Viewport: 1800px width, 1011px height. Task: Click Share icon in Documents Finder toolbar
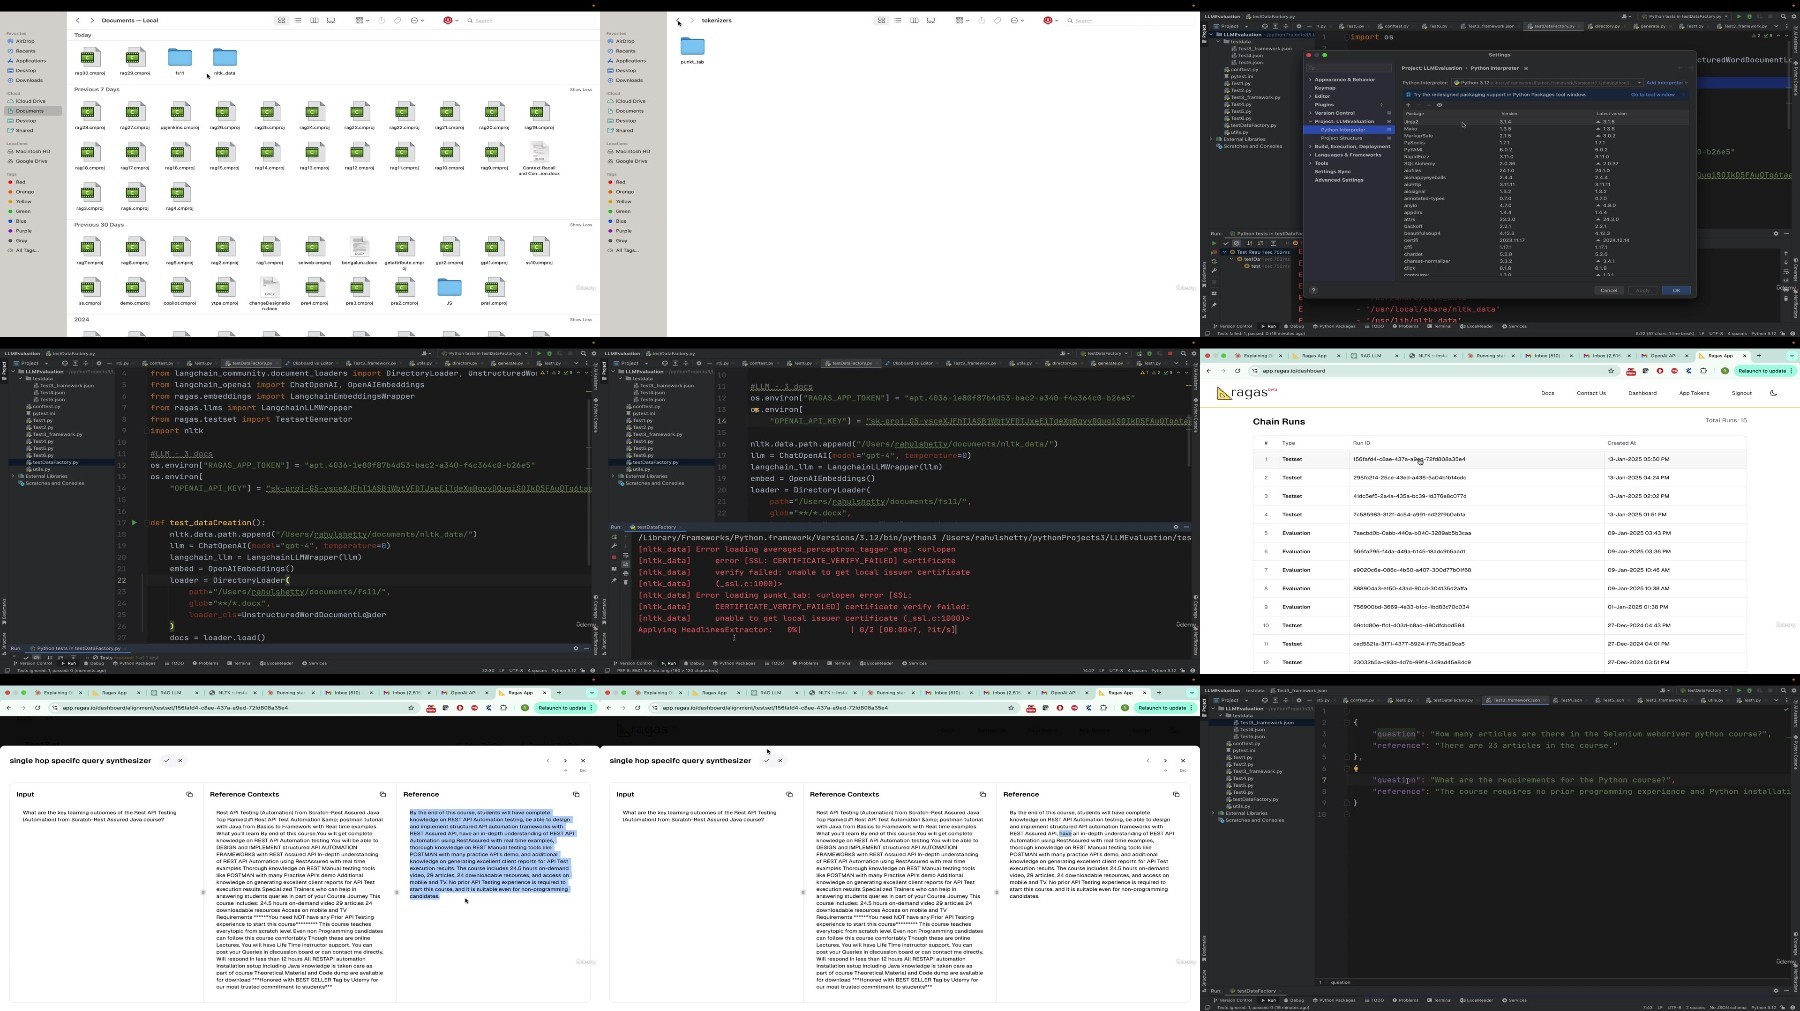(381, 20)
